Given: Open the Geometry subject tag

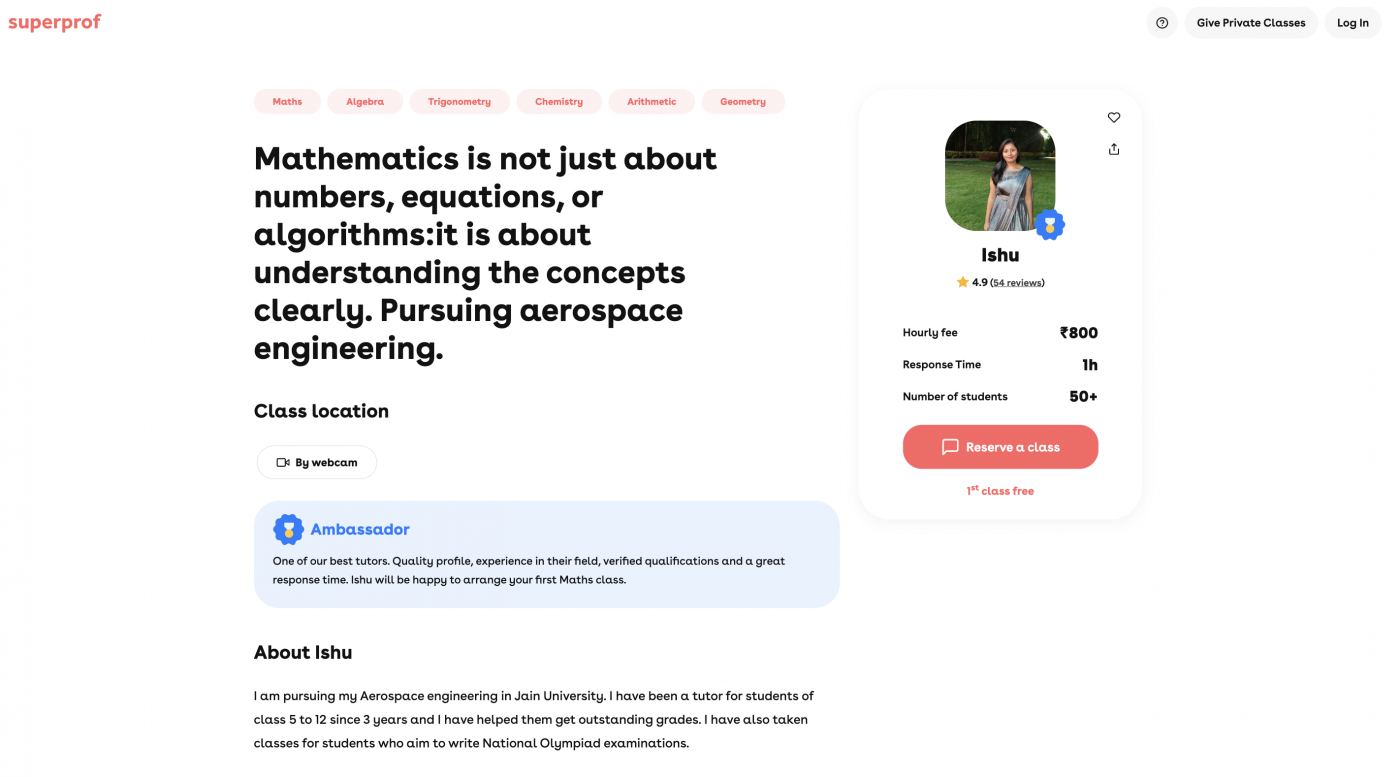Looking at the screenshot, I should click(x=743, y=102).
